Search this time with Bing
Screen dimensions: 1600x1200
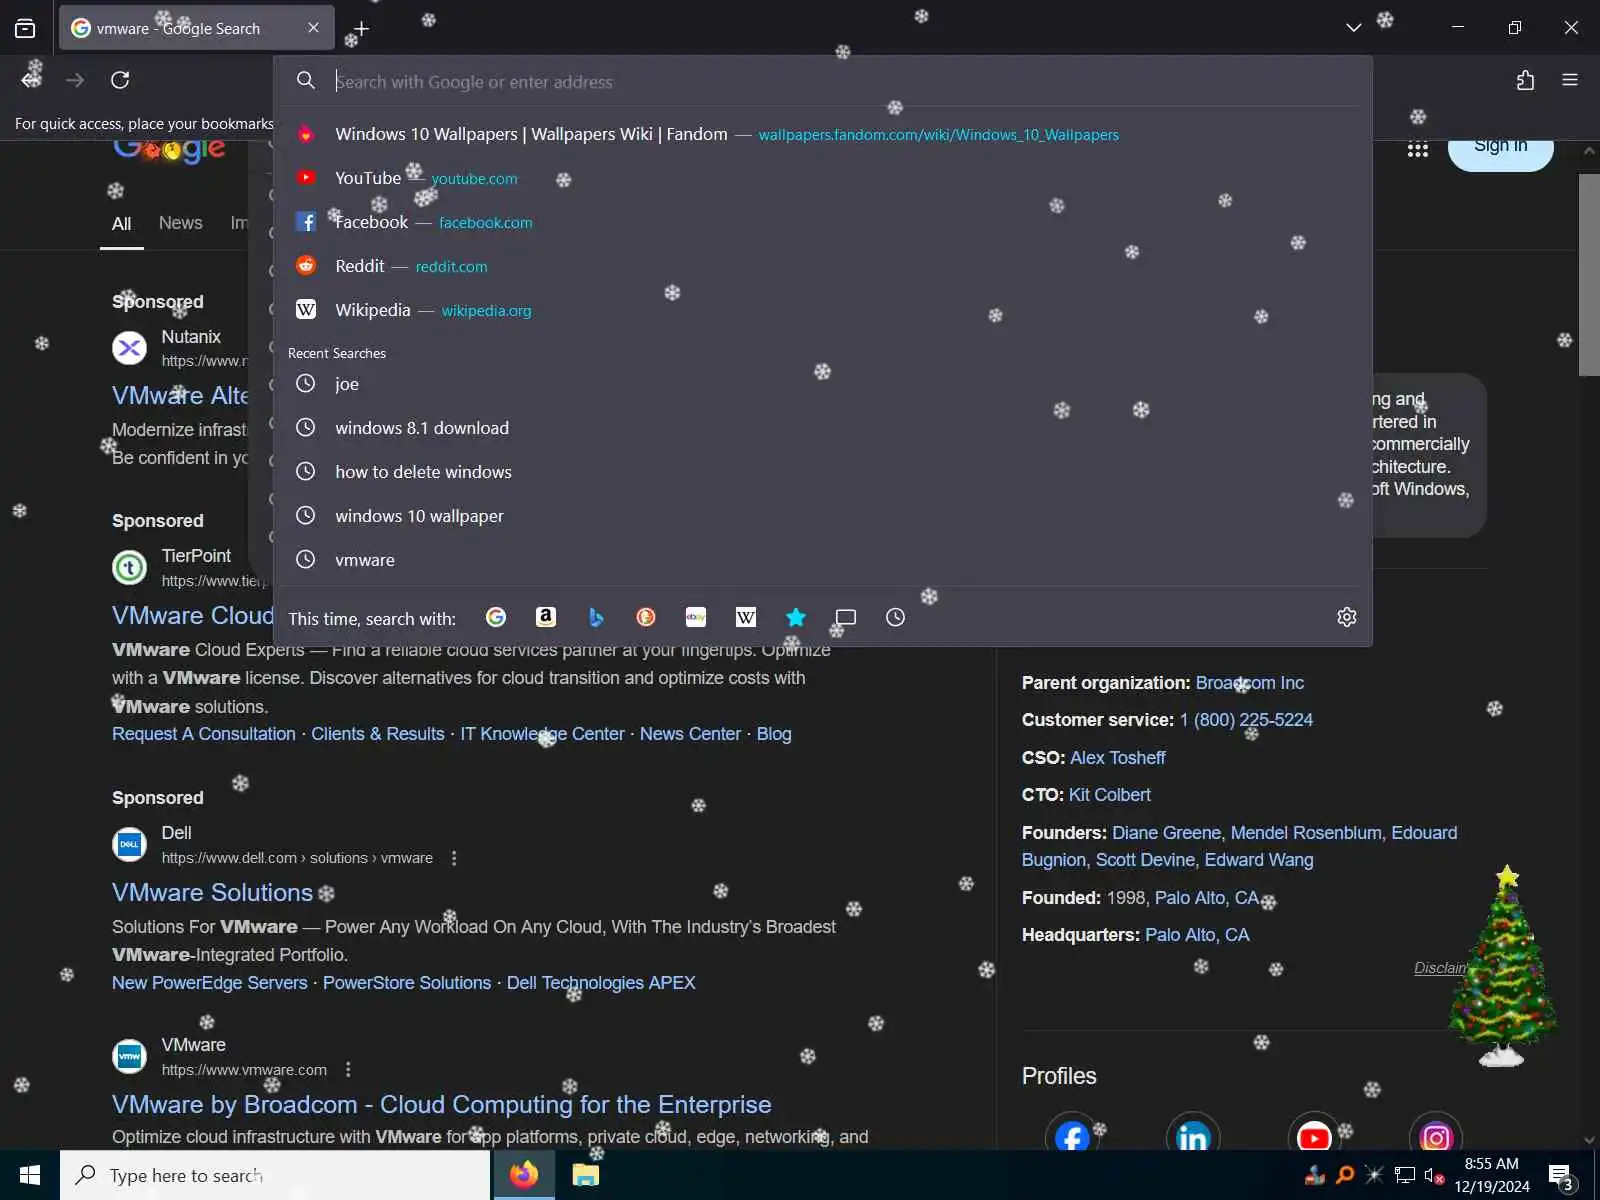tap(596, 617)
